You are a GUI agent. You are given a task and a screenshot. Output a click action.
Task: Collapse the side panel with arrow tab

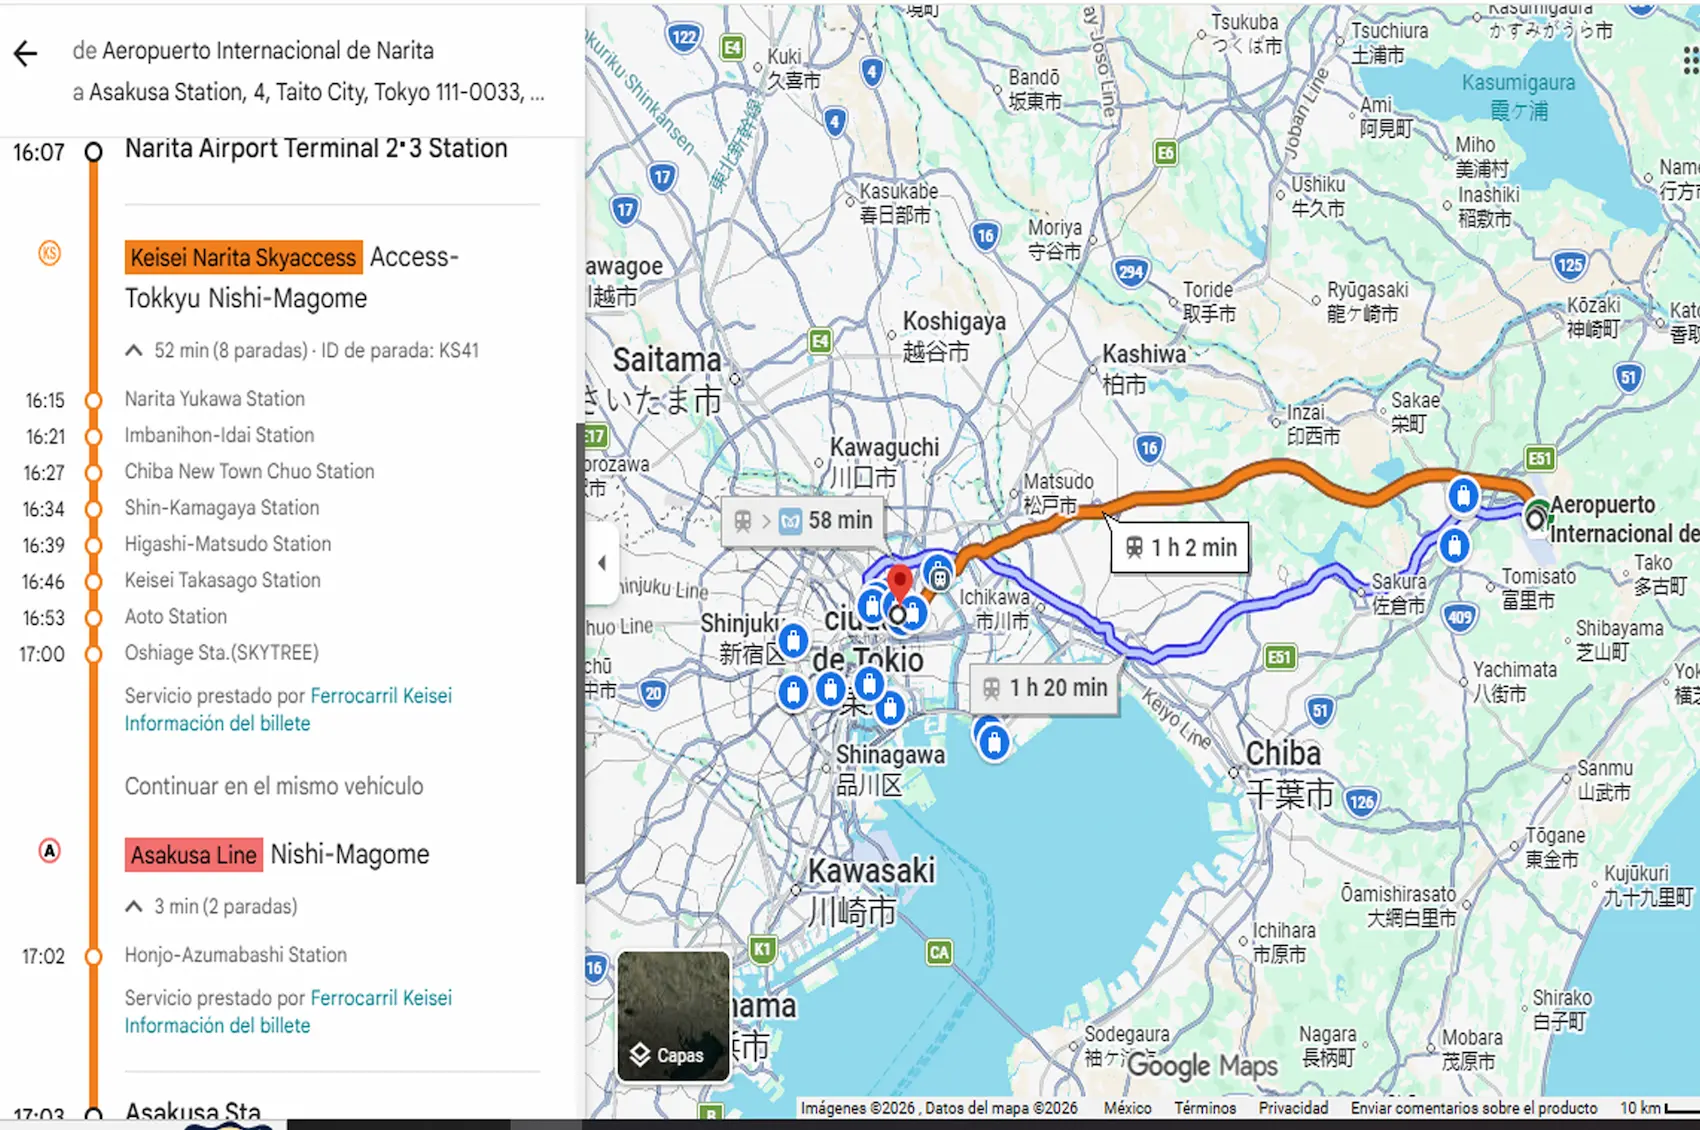[x=601, y=563]
